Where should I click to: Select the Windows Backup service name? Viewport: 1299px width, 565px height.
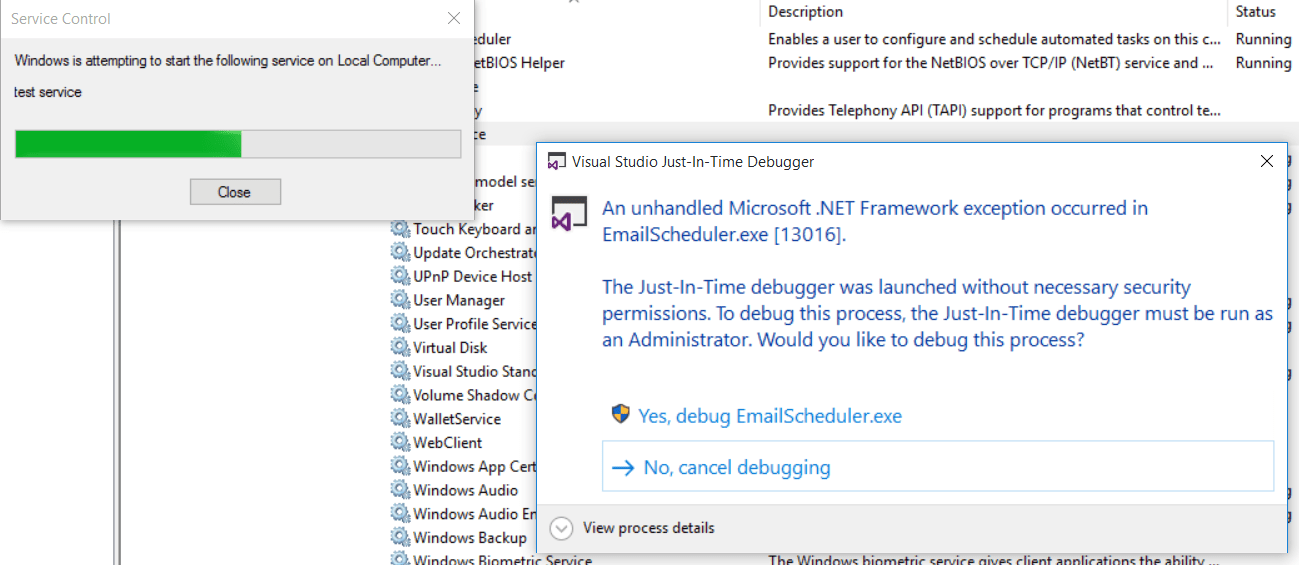(470, 538)
